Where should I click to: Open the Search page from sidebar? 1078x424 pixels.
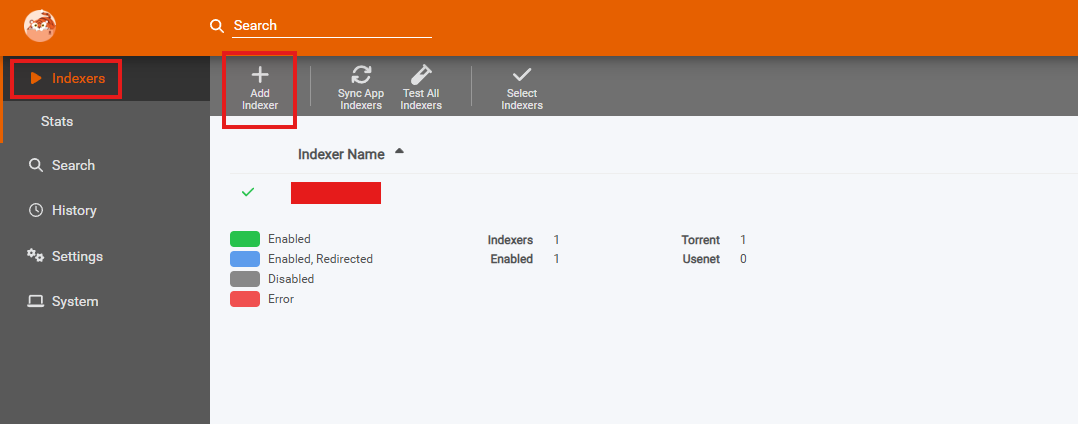pos(73,165)
